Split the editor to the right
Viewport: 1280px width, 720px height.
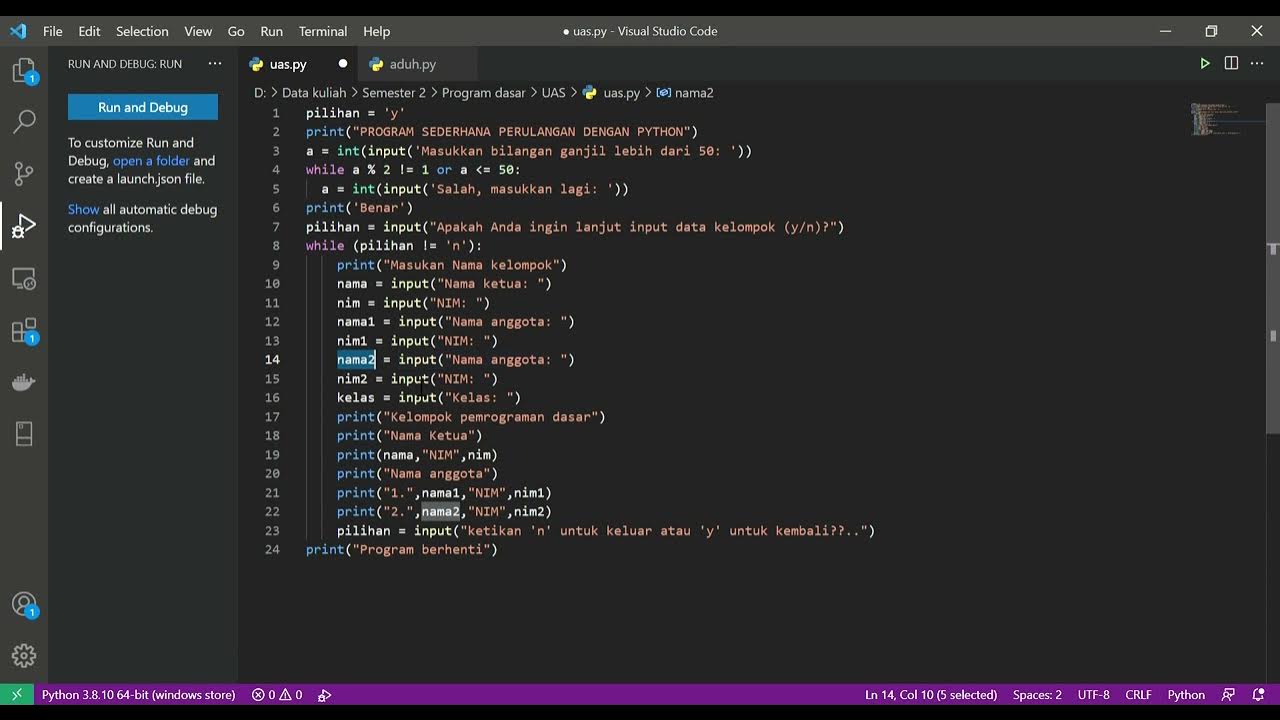[x=1231, y=63]
